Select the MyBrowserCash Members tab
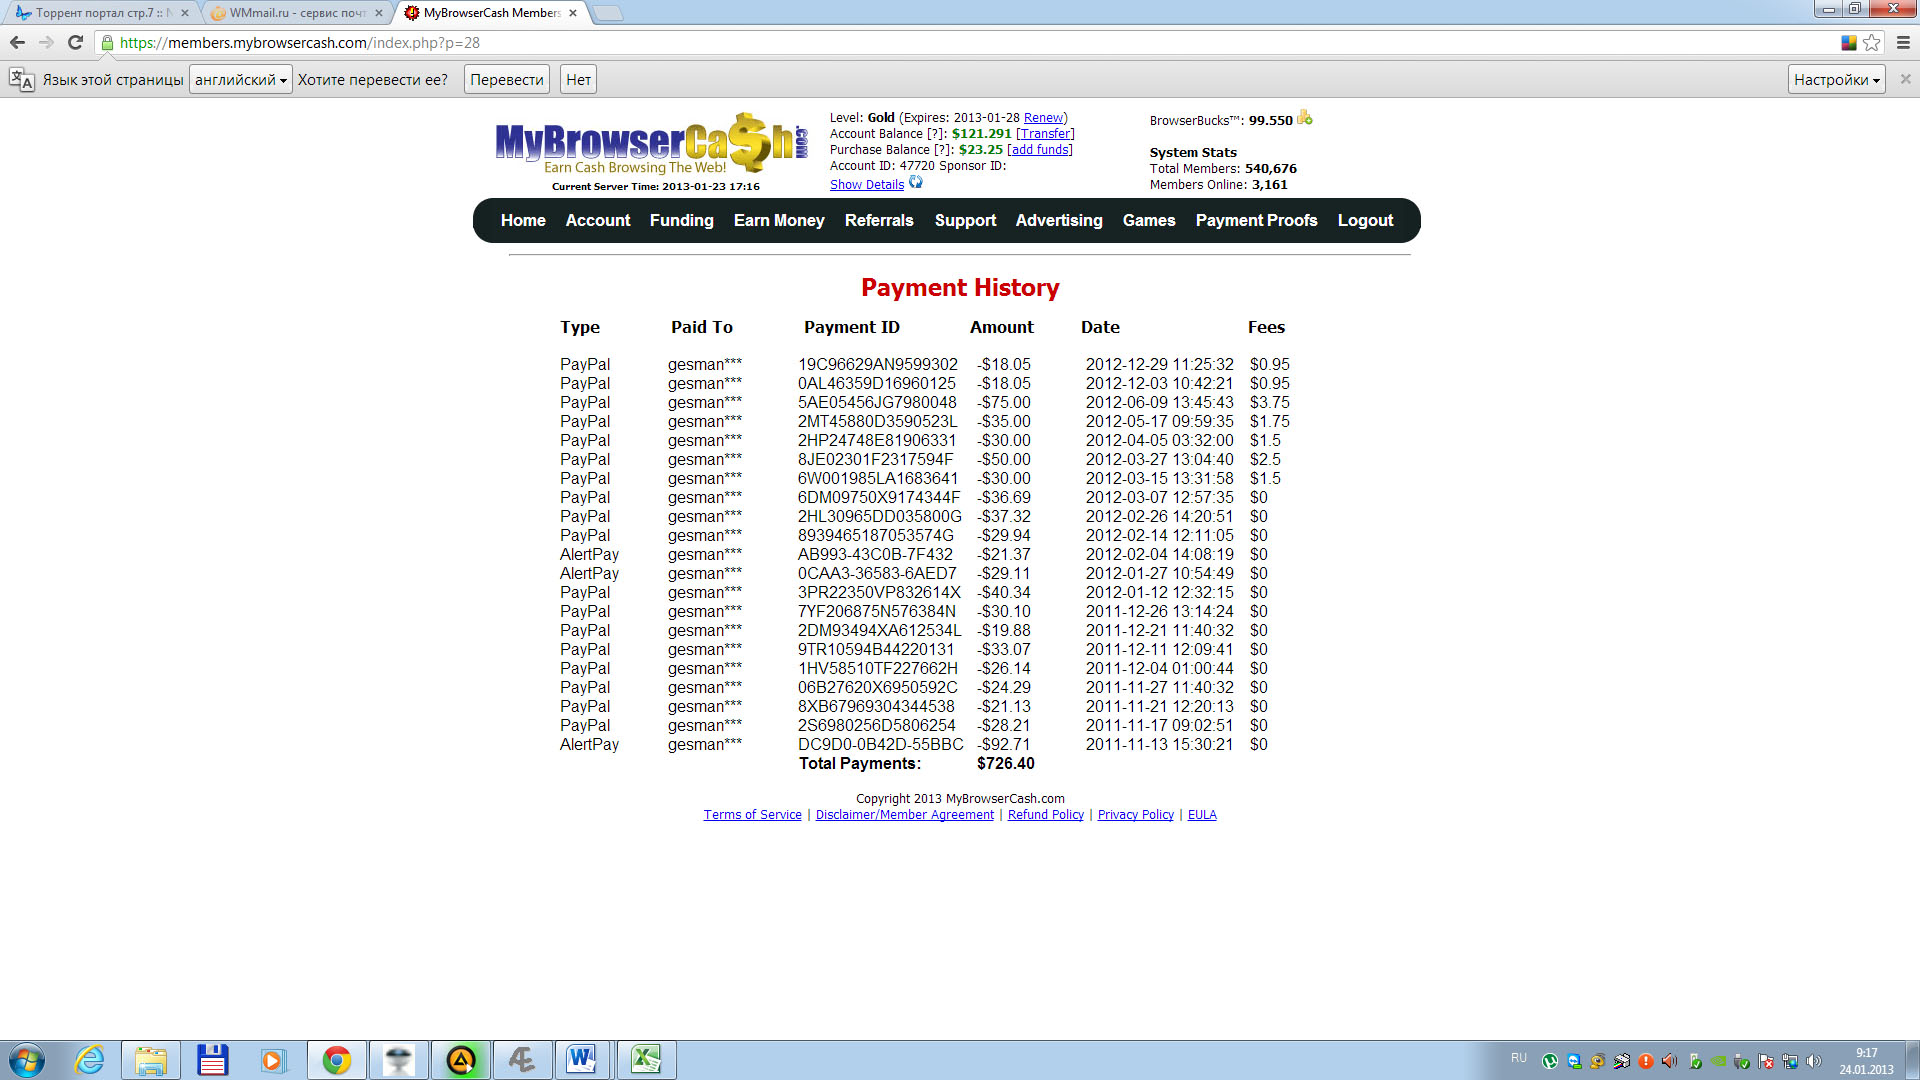Viewport: 1920px width, 1080px height. (x=490, y=13)
